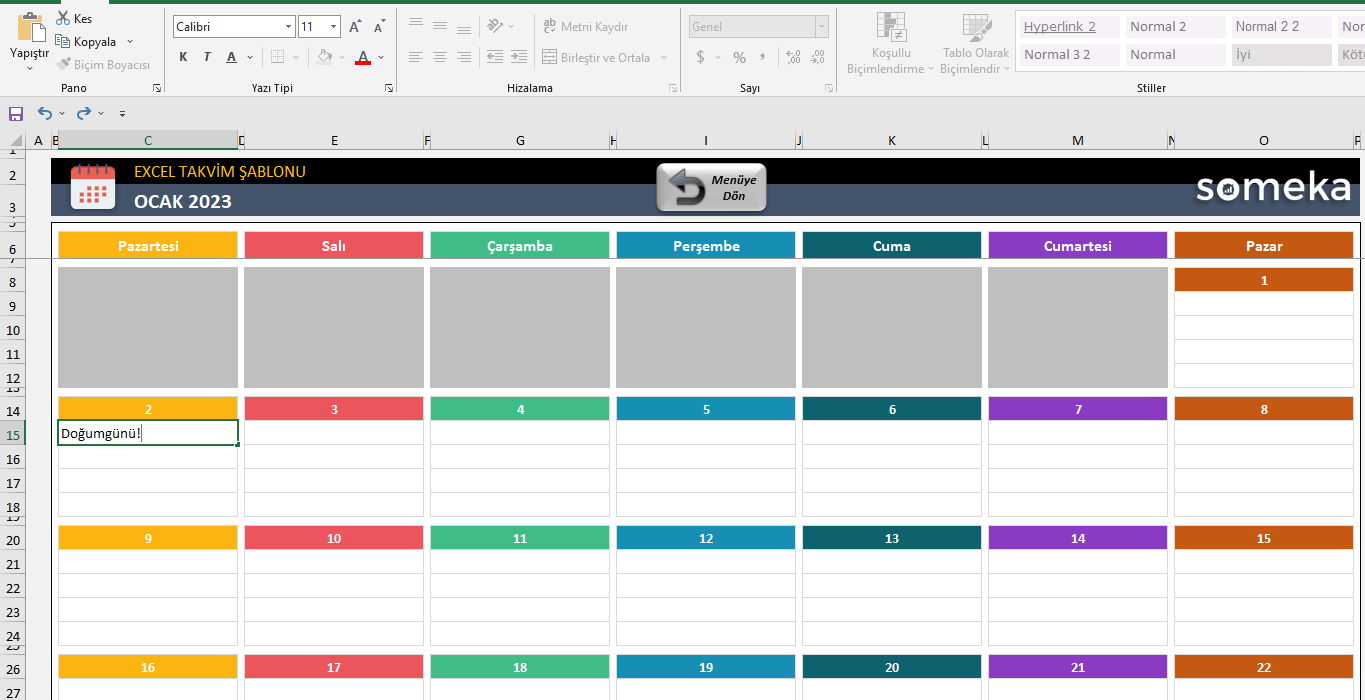The image size is (1365, 700).
Task: Toggle bold formatting with the K button
Action: pos(183,57)
